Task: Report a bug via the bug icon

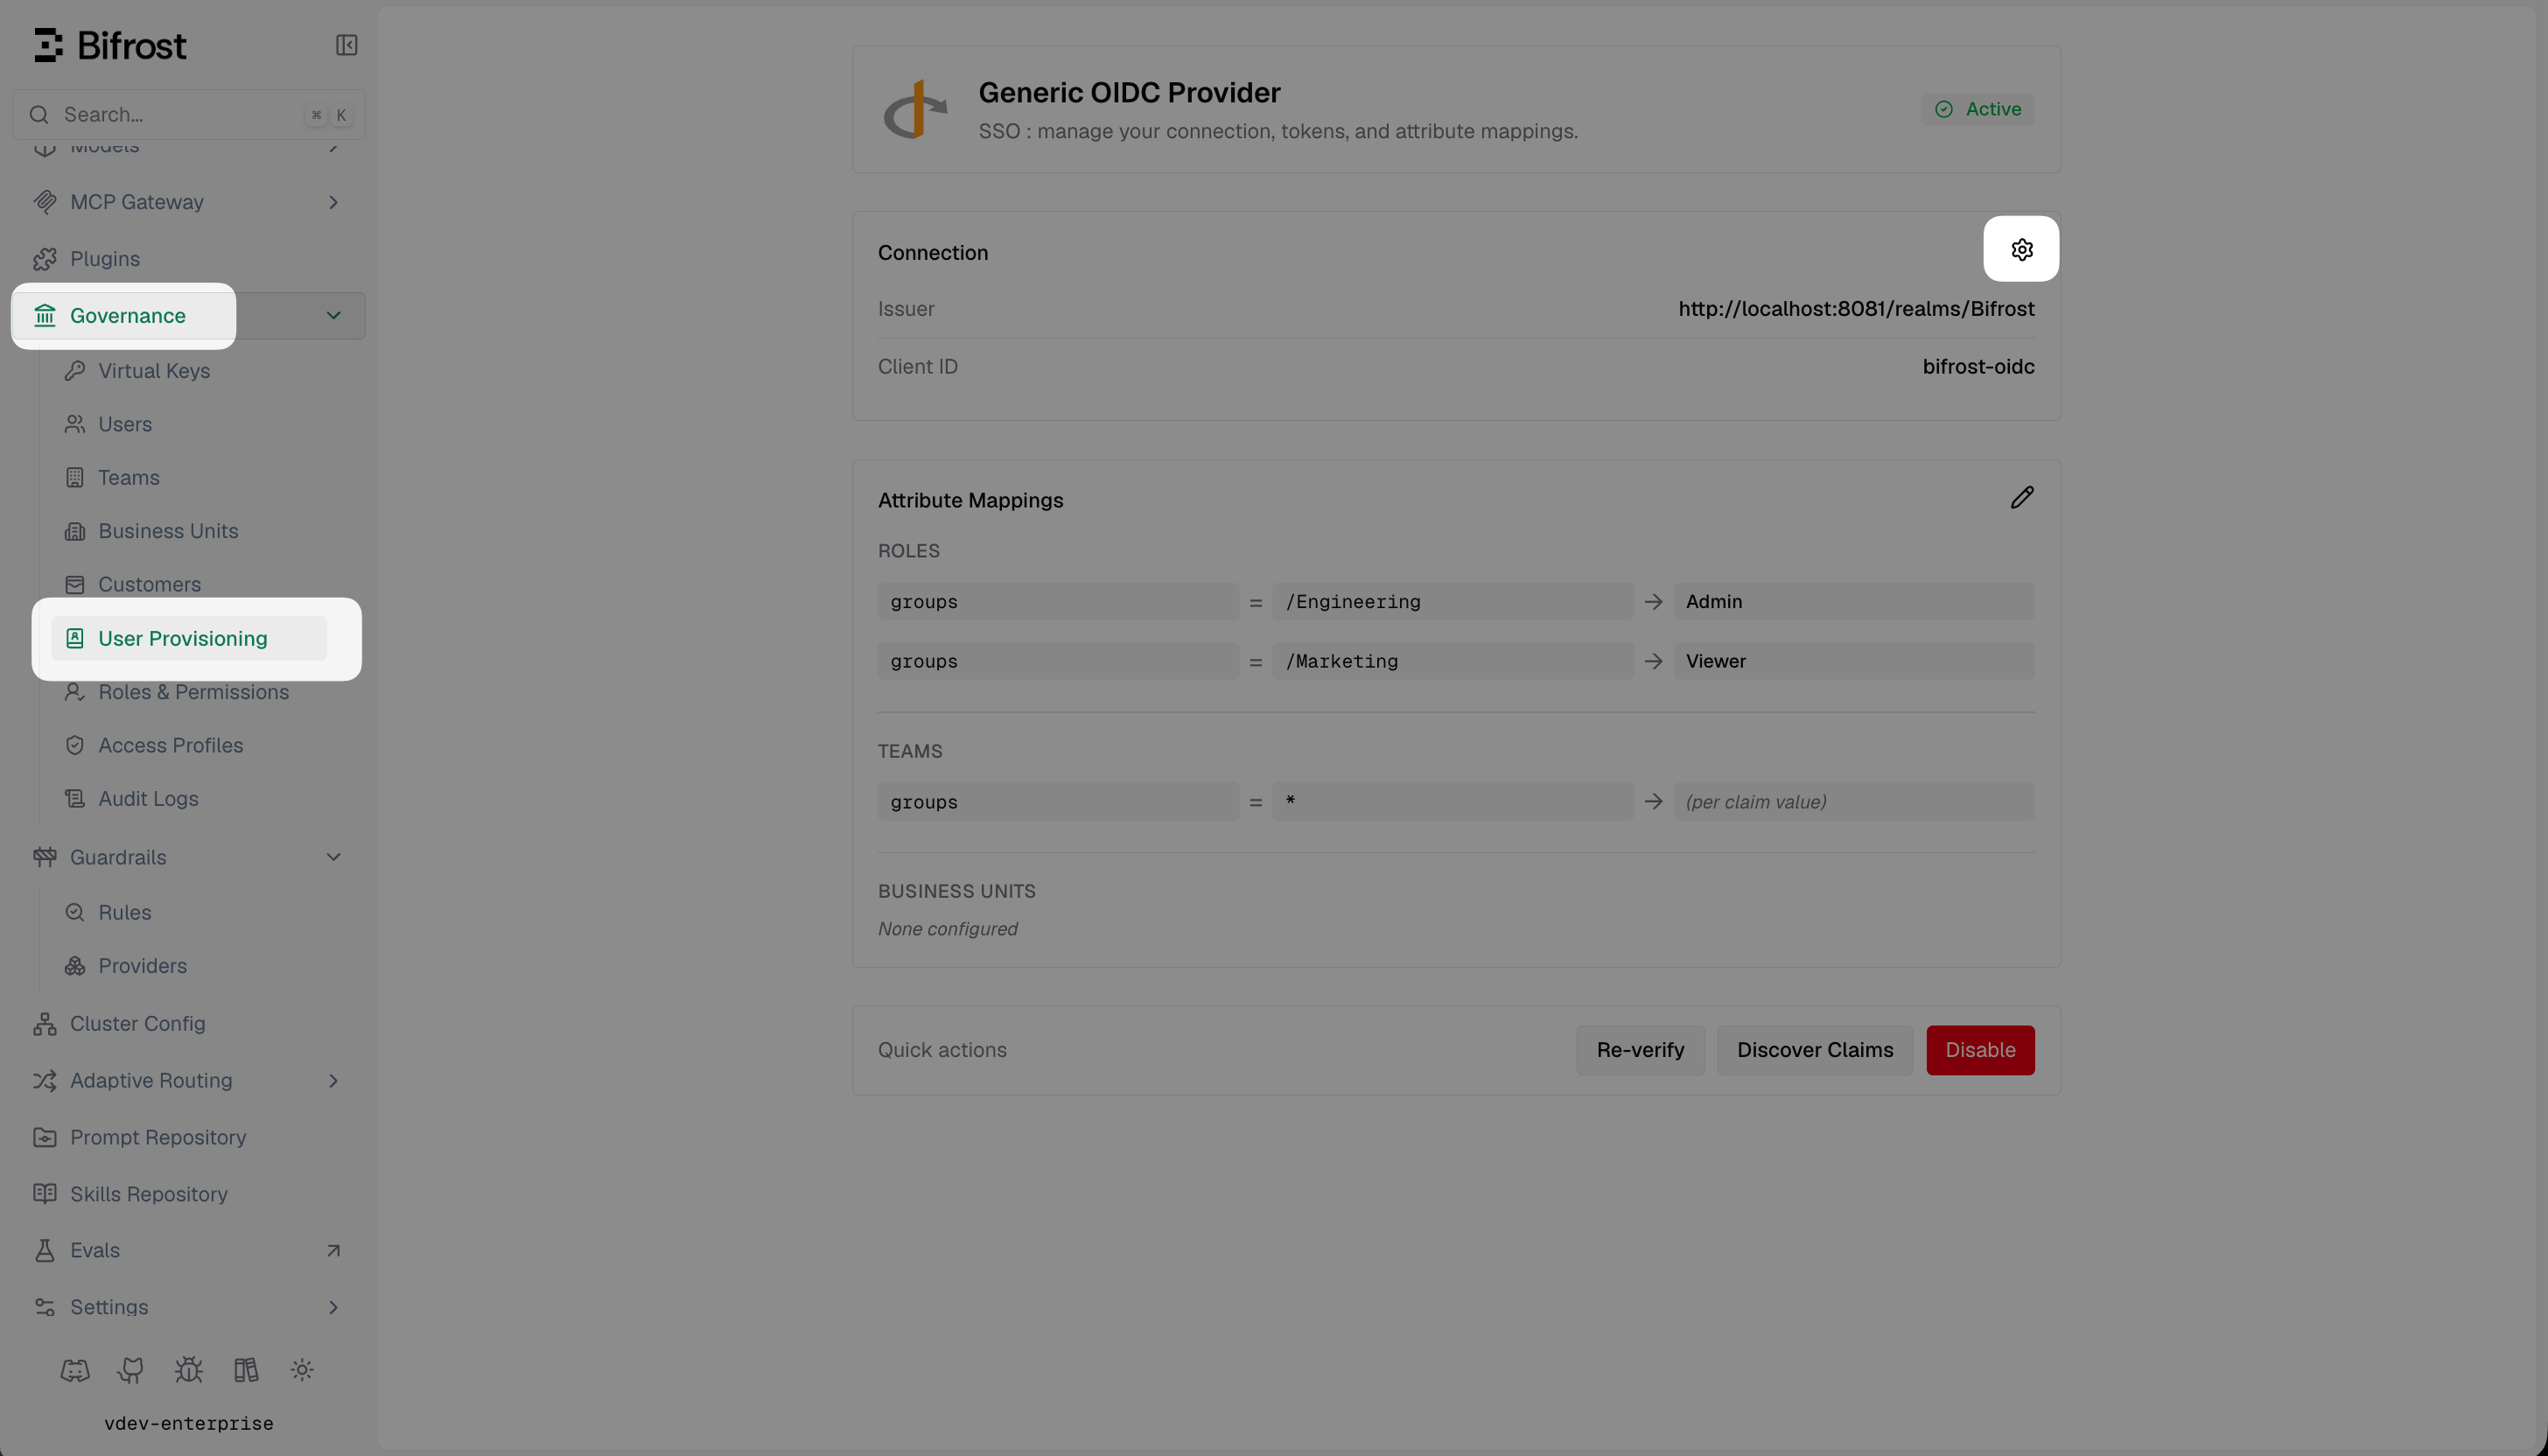Action: click(x=188, y=1370)
